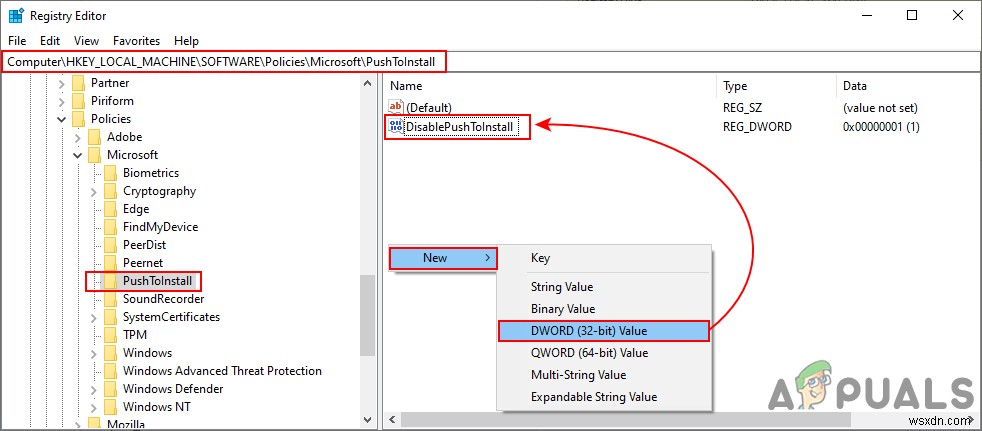982x431 pixels.
Task: Click the Windows folder icon
Action: point(110,353)
